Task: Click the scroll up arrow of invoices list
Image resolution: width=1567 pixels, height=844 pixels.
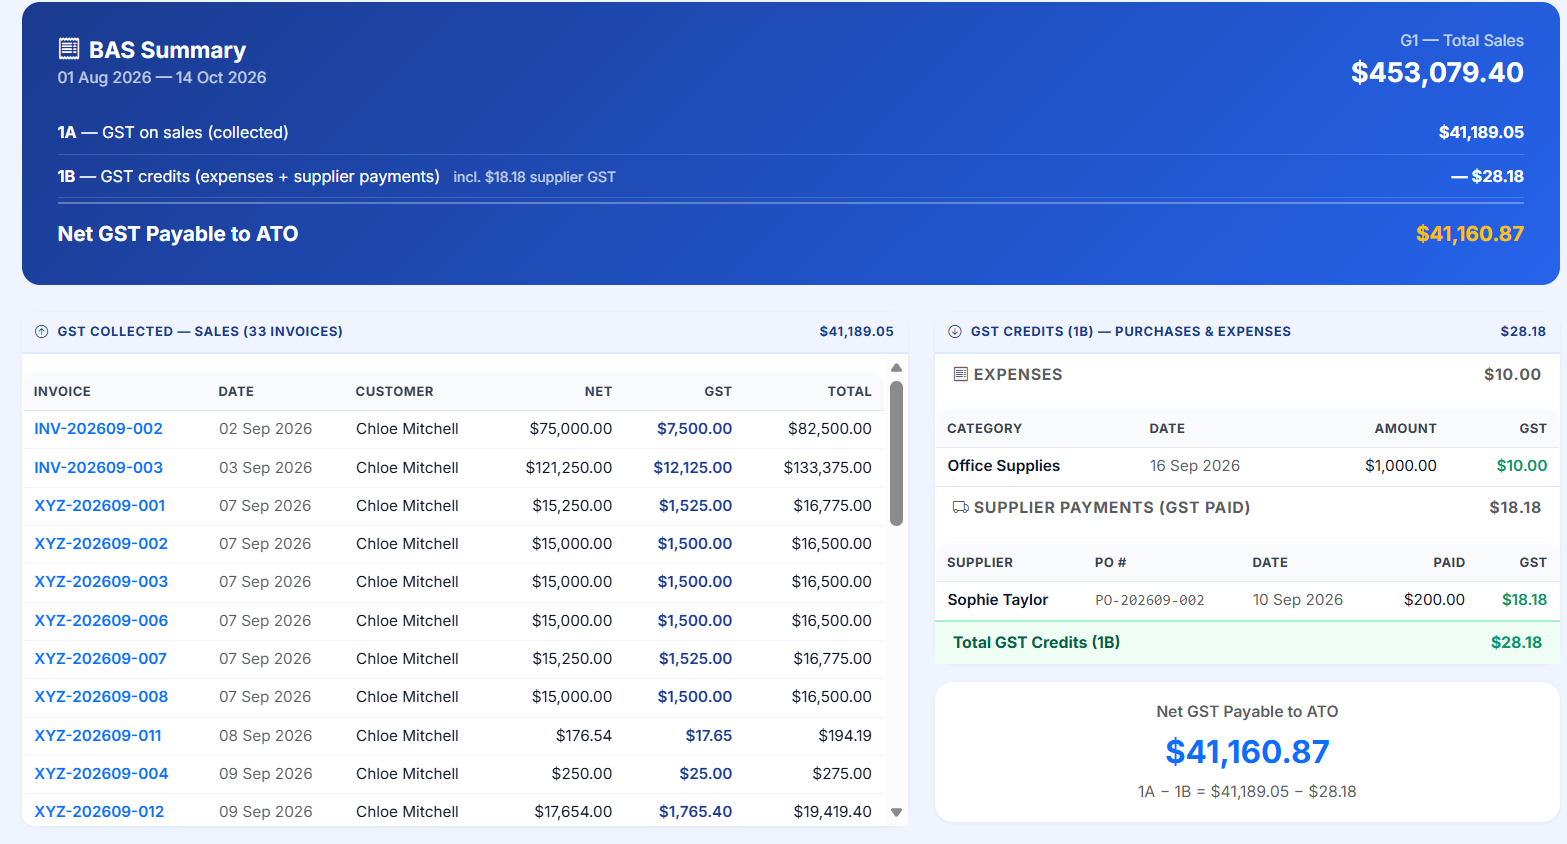Action: (x=896, y=368)
